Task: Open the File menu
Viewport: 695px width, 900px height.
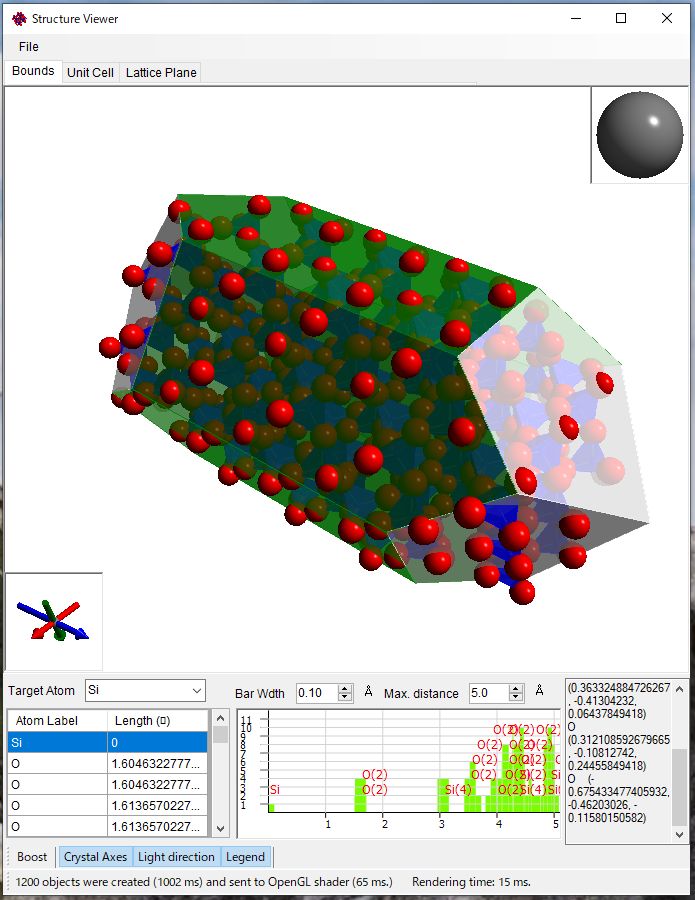Action: point(28,46)
